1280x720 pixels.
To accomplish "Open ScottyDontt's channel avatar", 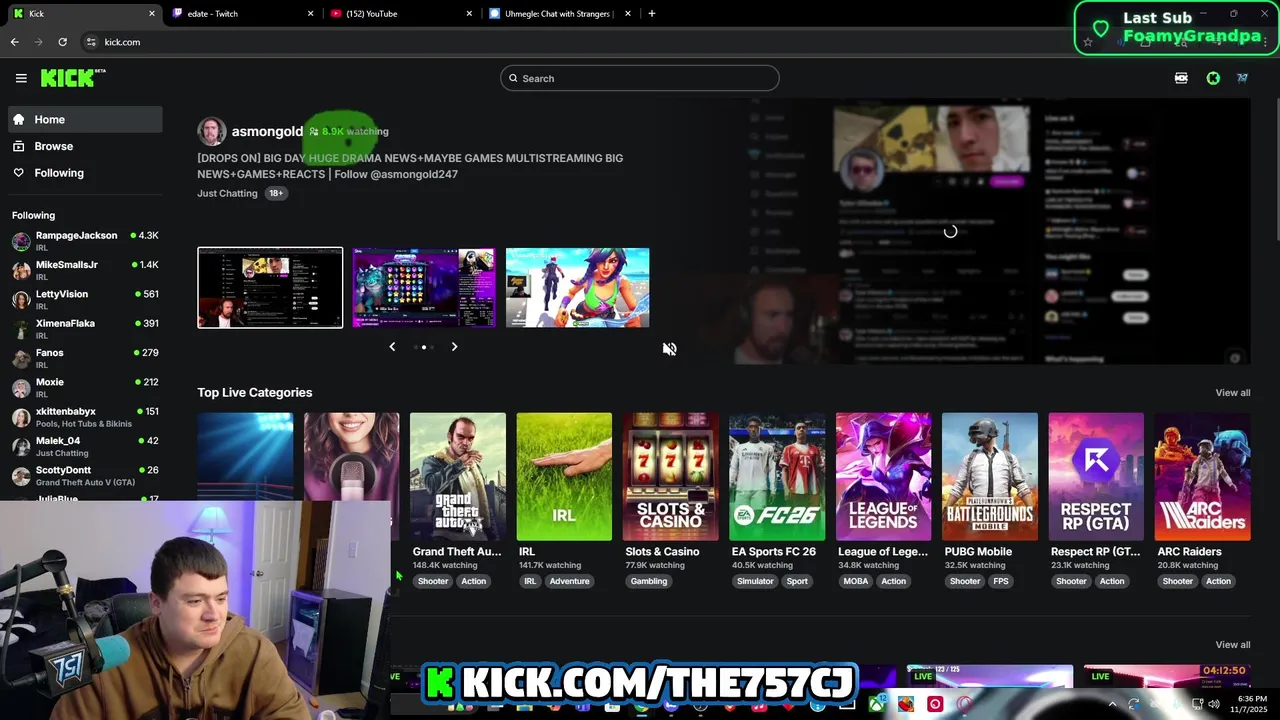I will (x=21, y=476).
